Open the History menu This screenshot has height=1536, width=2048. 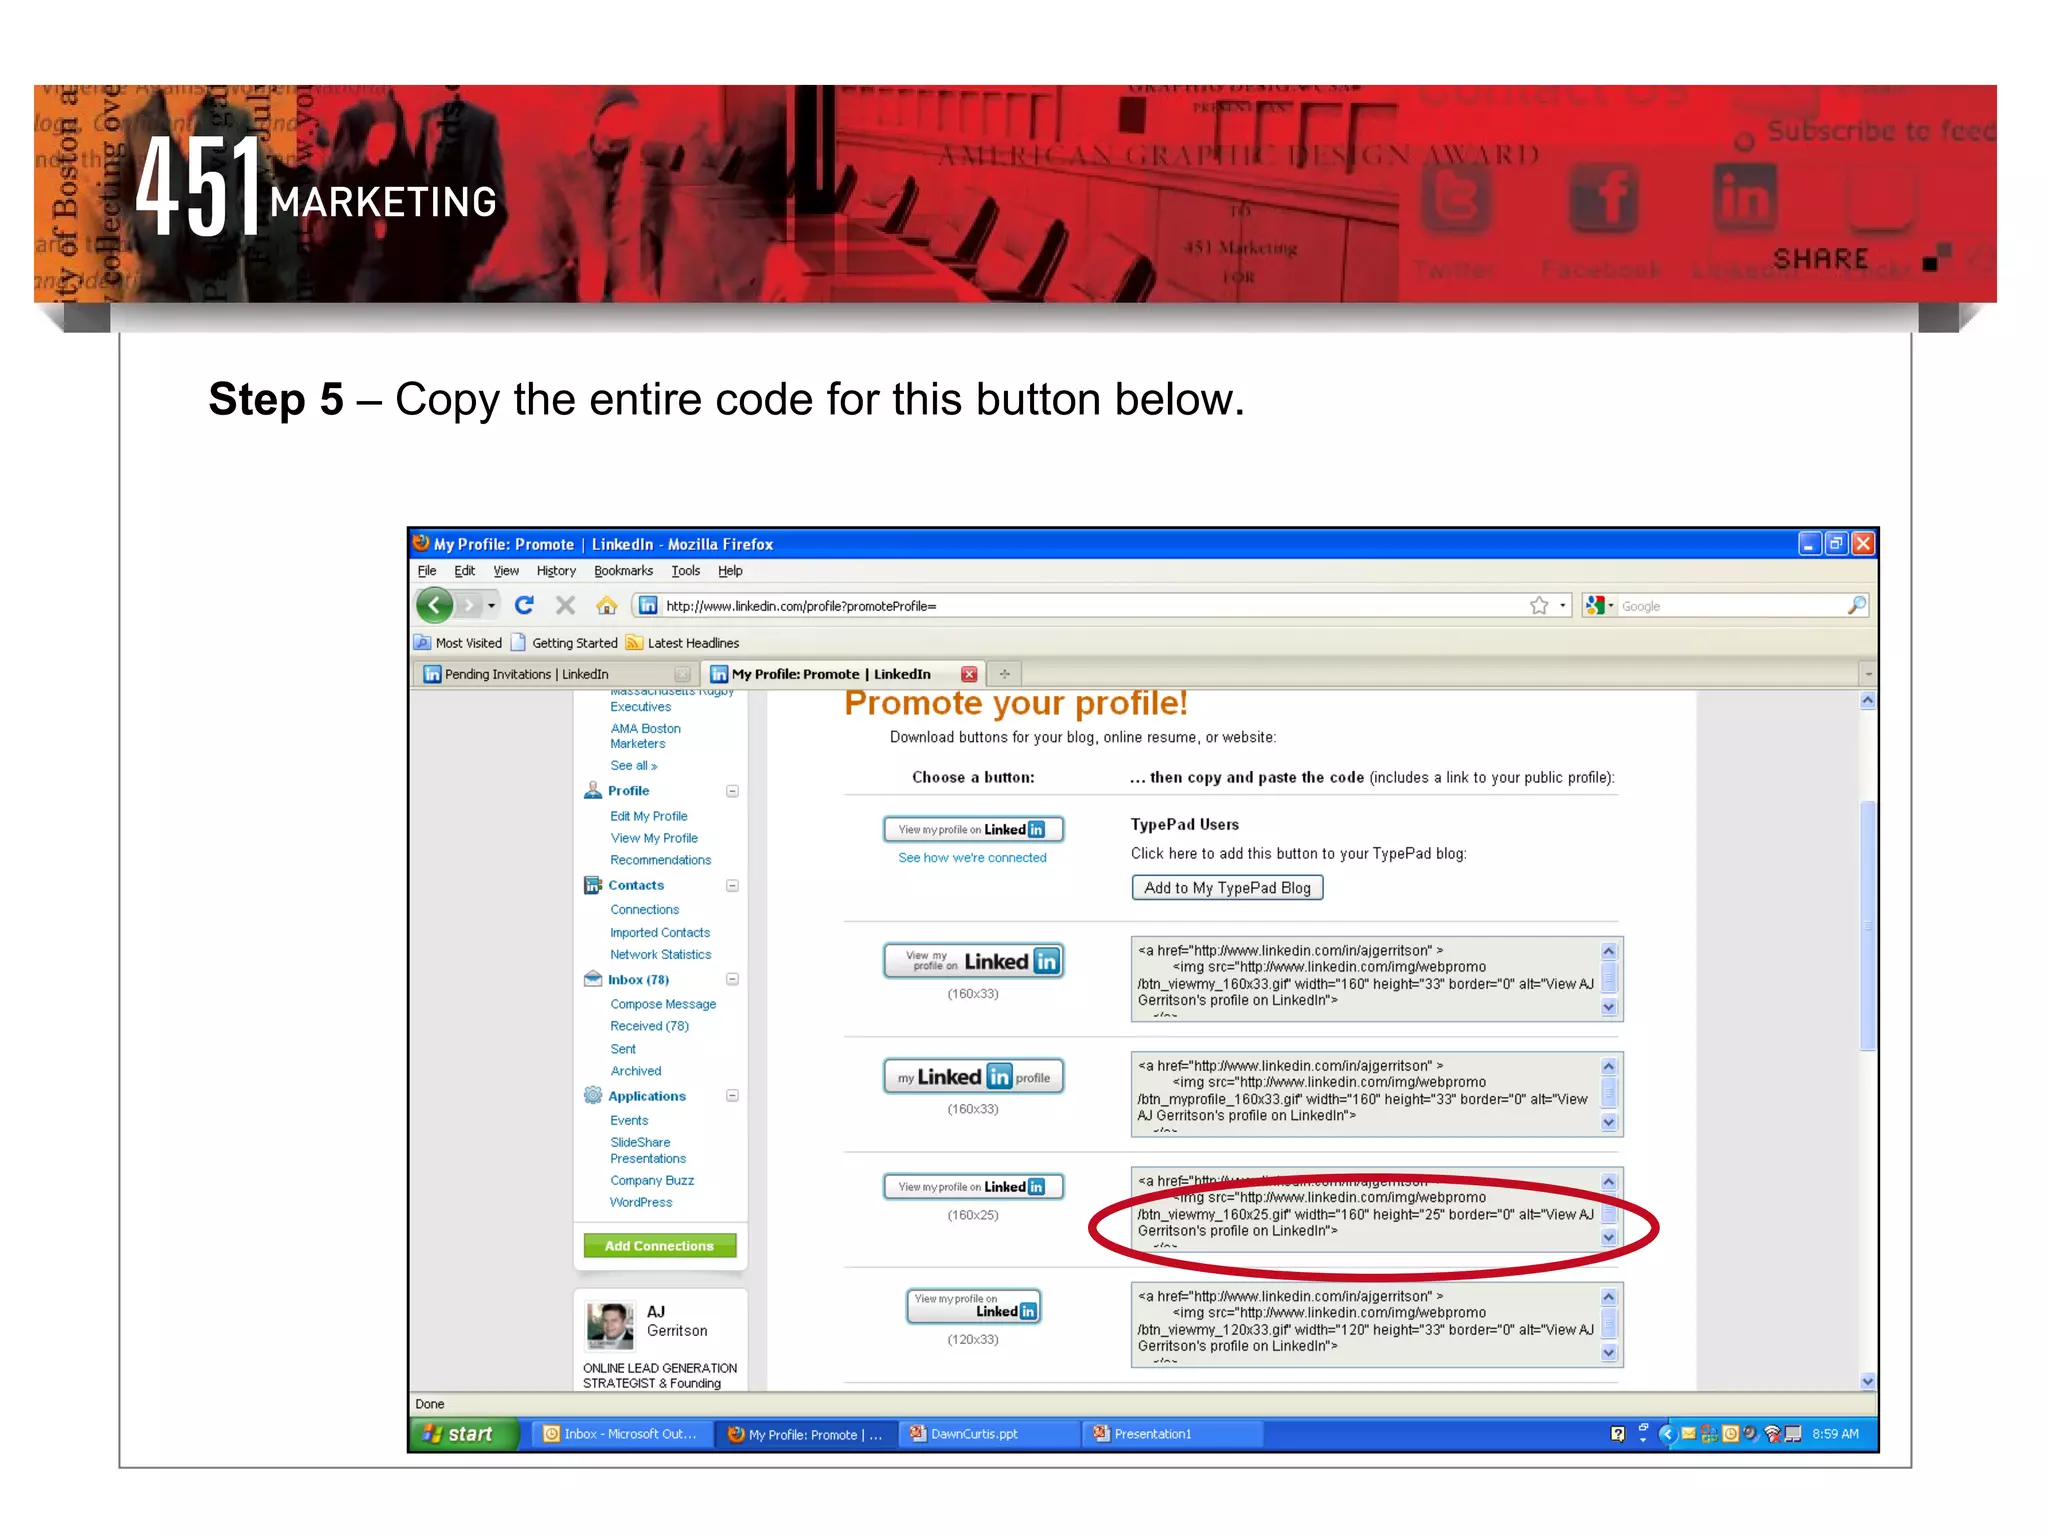556,571
